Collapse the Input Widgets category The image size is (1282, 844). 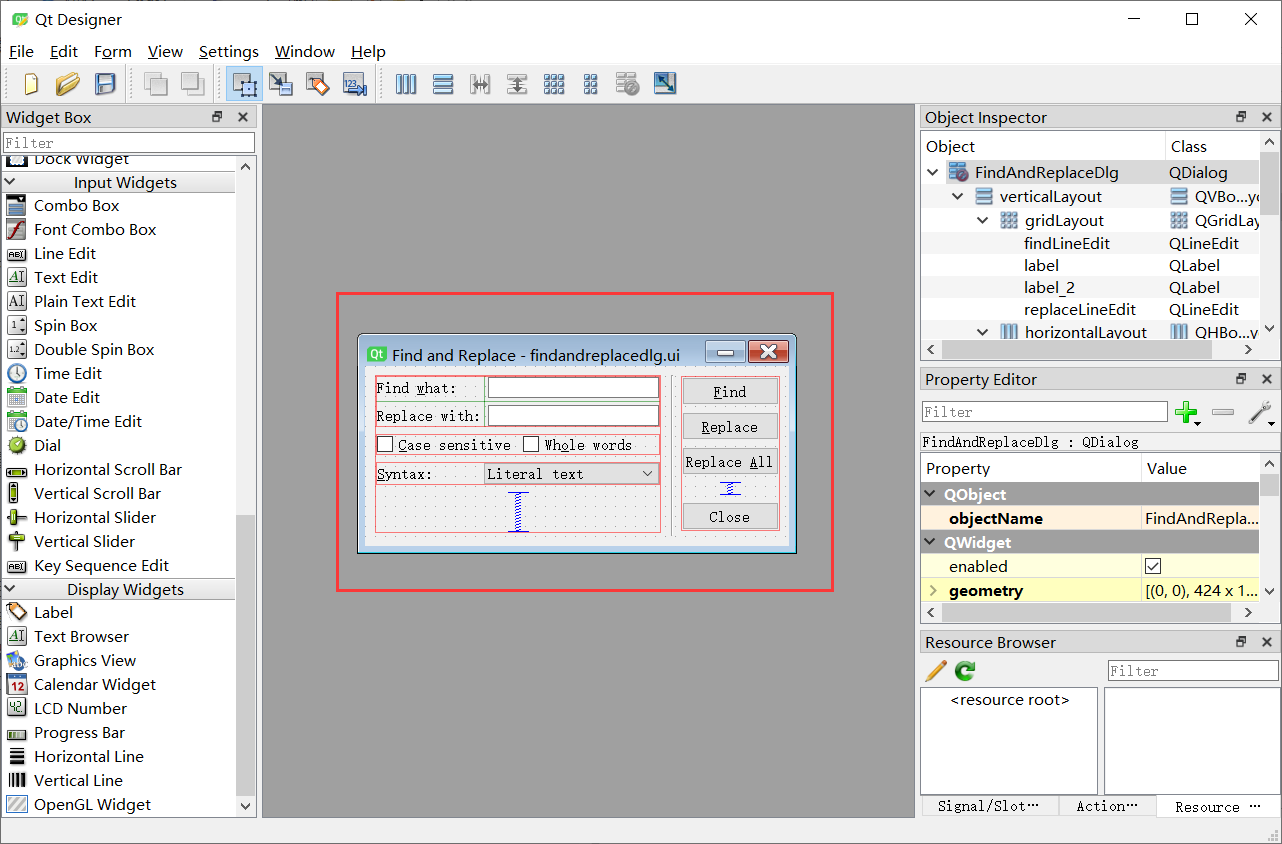(x=11, y=182)
